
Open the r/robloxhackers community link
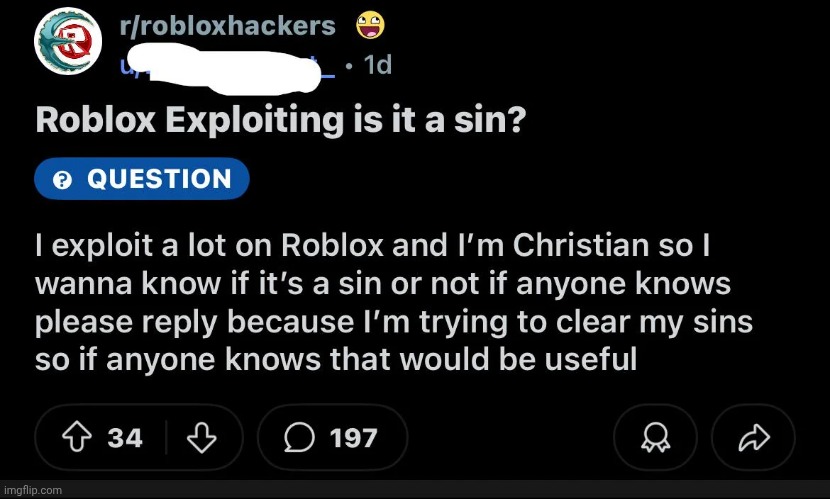228,25
